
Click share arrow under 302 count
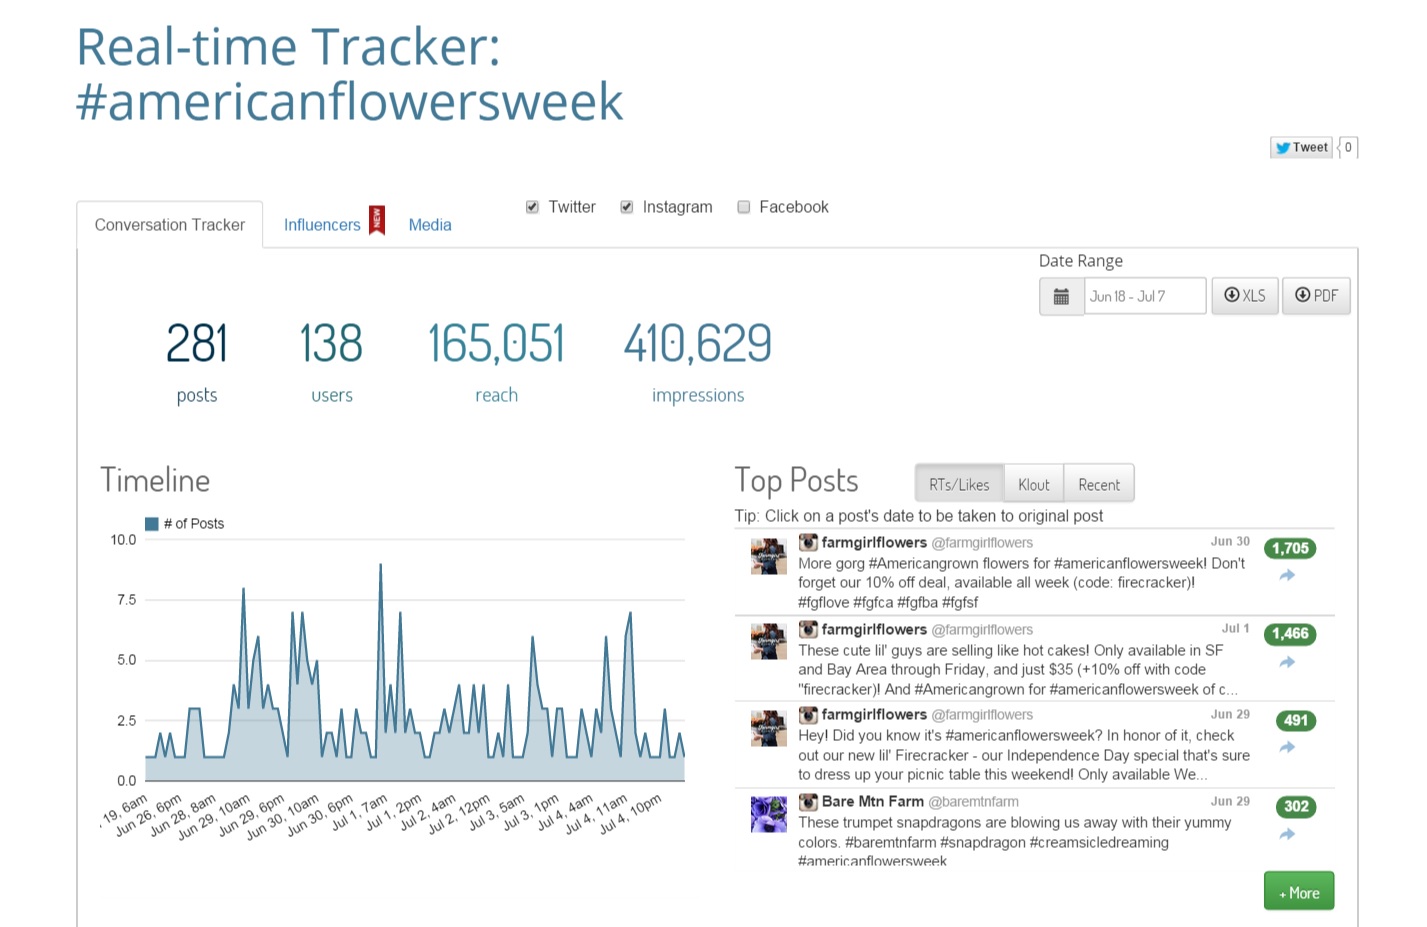(1287, 834)
